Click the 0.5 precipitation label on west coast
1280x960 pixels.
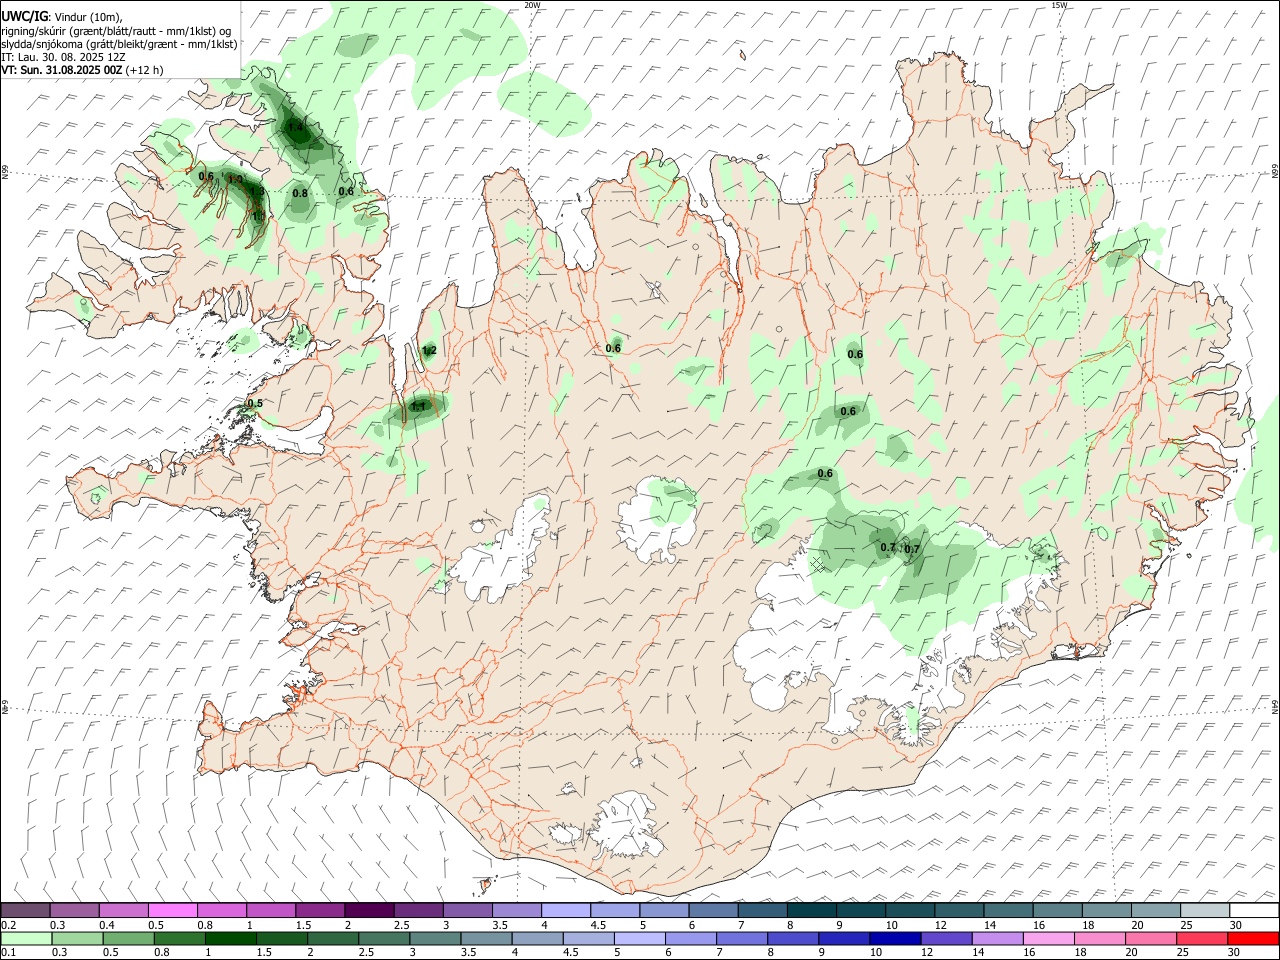255,404
